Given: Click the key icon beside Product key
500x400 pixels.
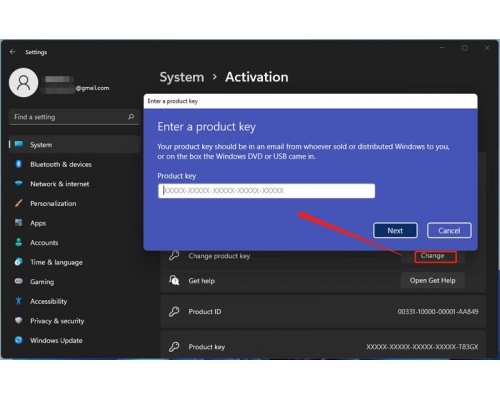Looking at the screenshot, I should 174,347.
